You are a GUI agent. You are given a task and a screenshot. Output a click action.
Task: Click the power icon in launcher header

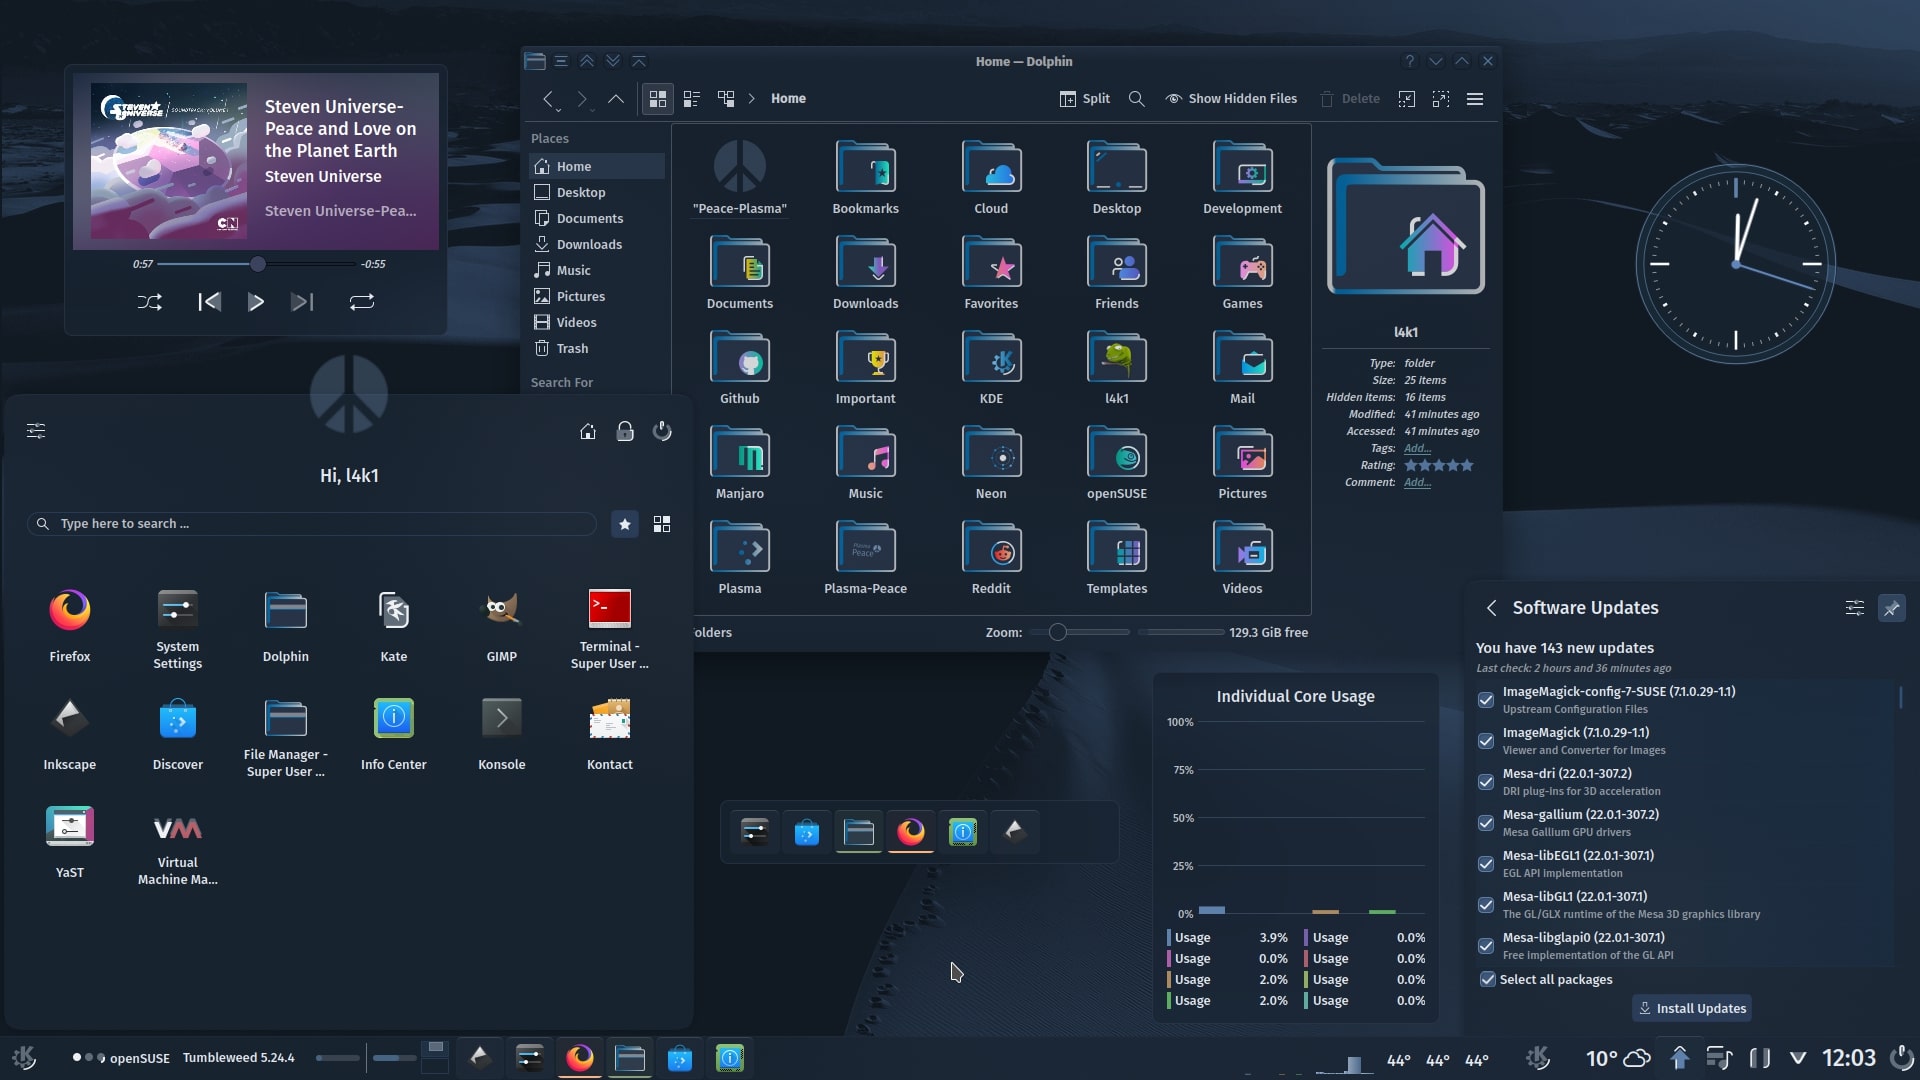tap(662, 431)
